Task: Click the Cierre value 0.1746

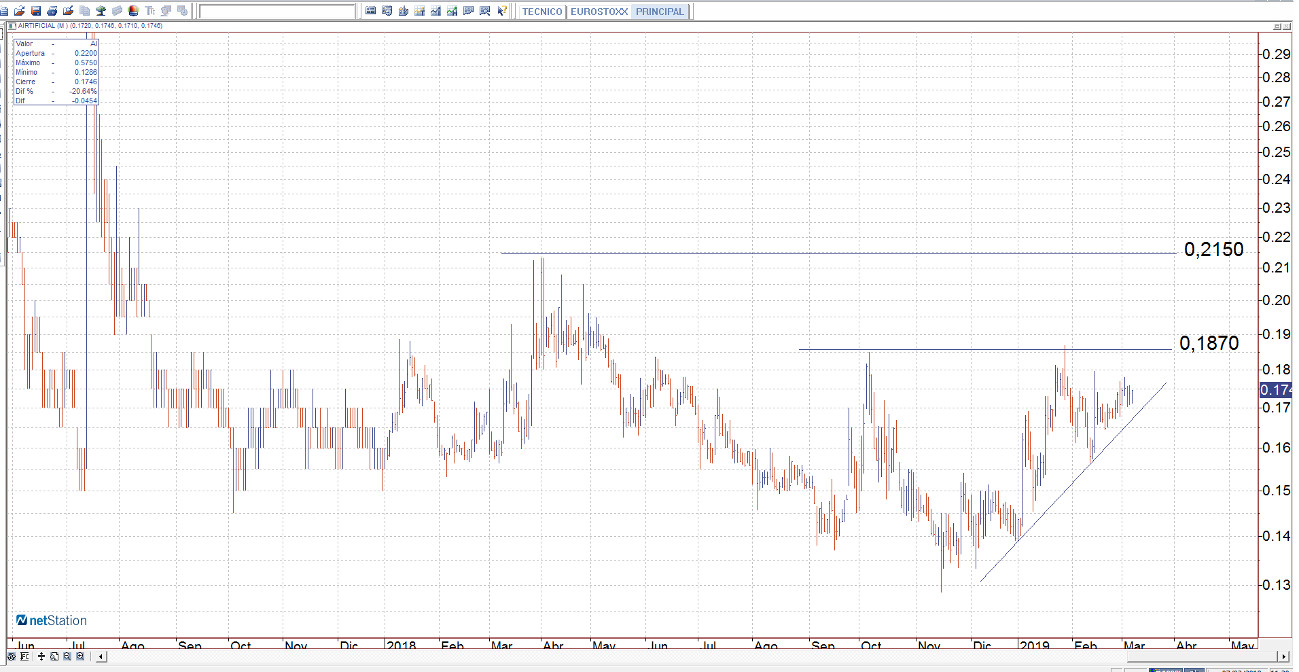Action: (x=86, y=82)
